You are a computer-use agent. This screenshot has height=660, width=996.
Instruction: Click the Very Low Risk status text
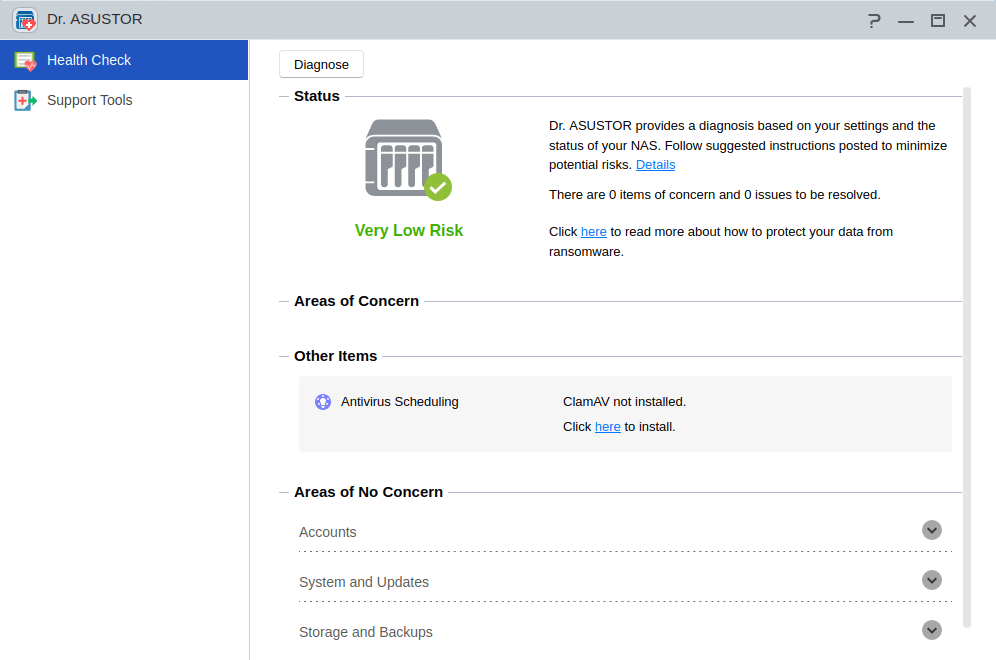(x=408, y=231)
